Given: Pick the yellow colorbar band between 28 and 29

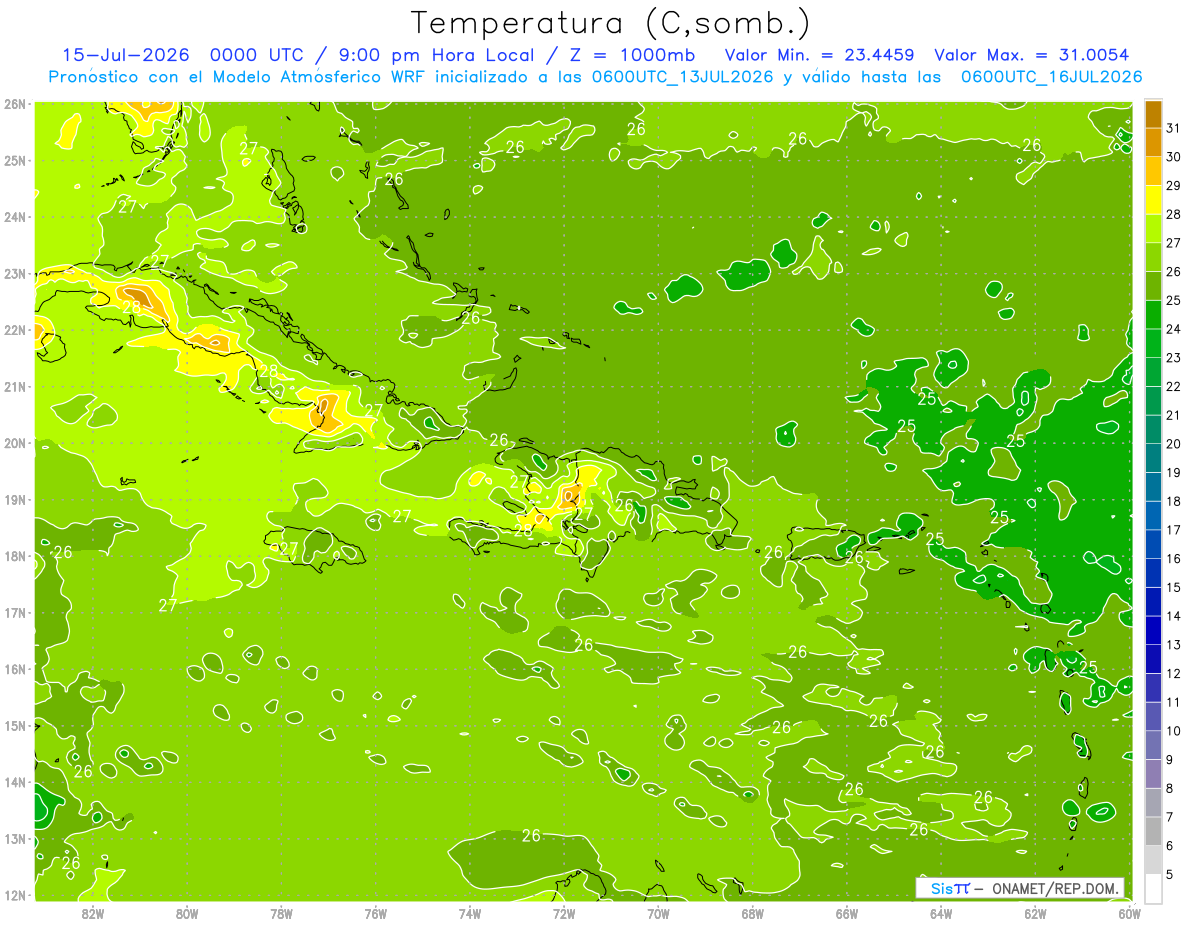Looking at the screenshot, I should [x=1153, y=201].
